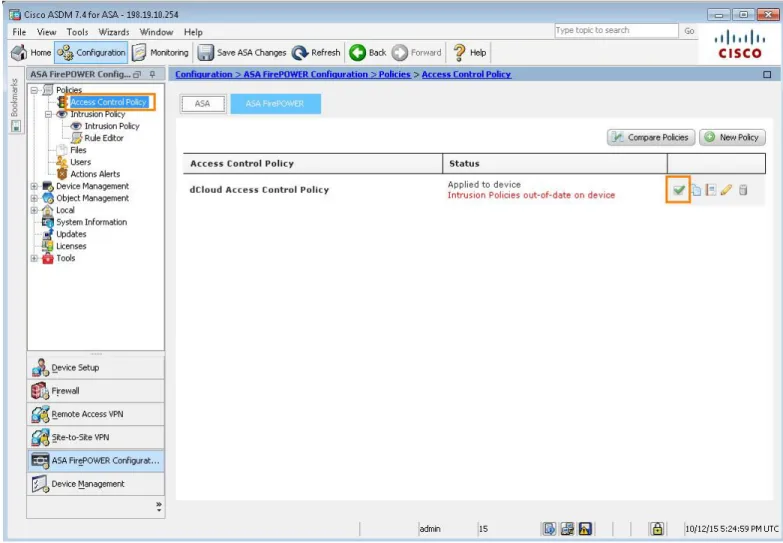Collapse the Intrusion Policy node
This screenshot has height=543, width=783.
coord(48,114)
